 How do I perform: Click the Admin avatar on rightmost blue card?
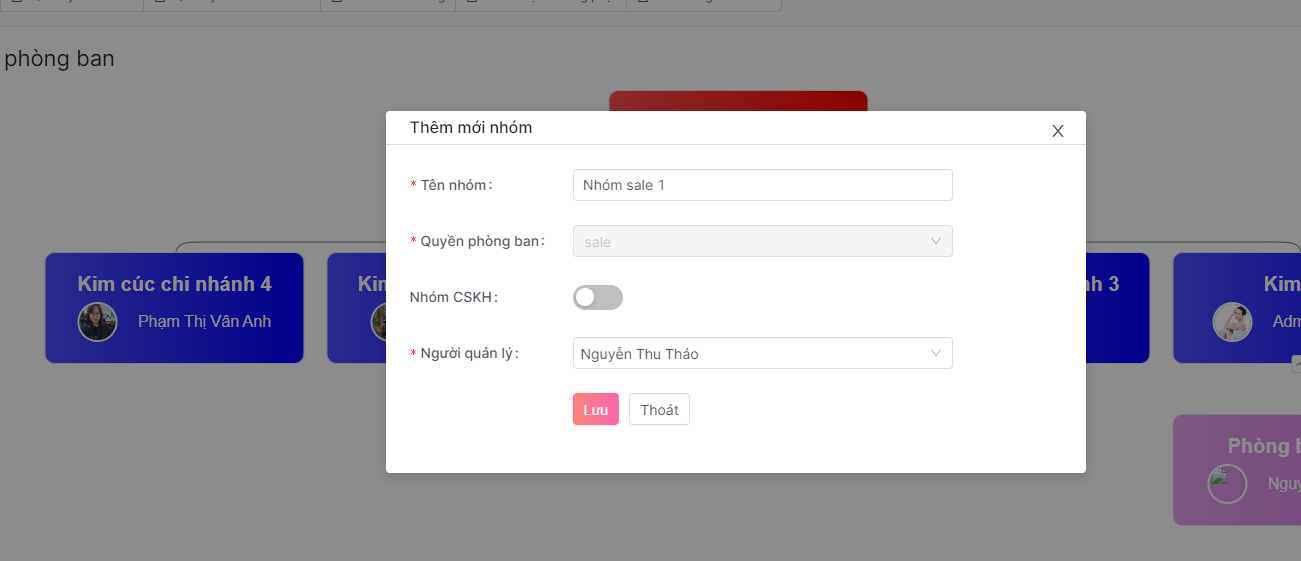(x=1232, y=322)
